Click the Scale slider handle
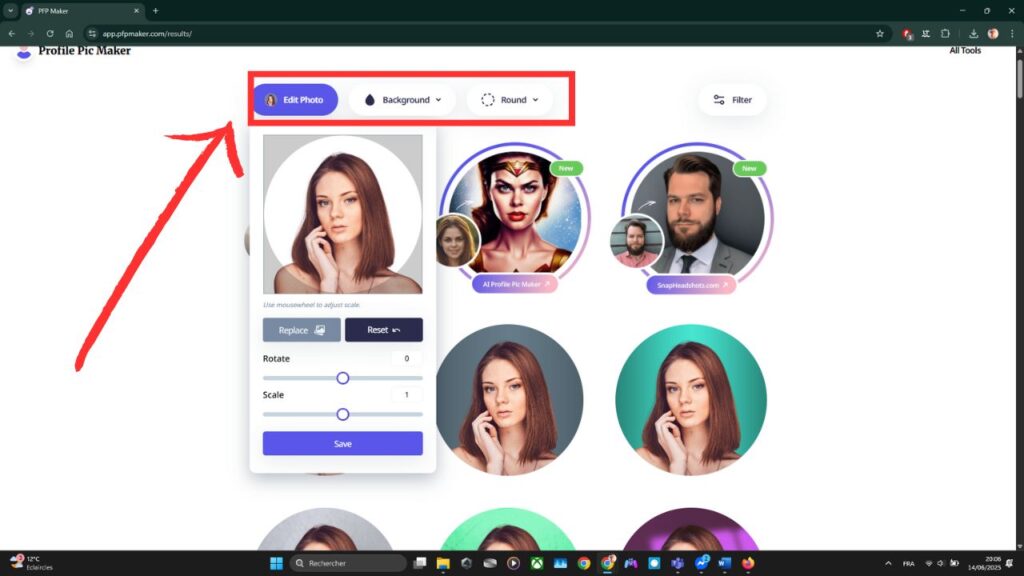This screenshot has height=576, width=1024. 343,415
